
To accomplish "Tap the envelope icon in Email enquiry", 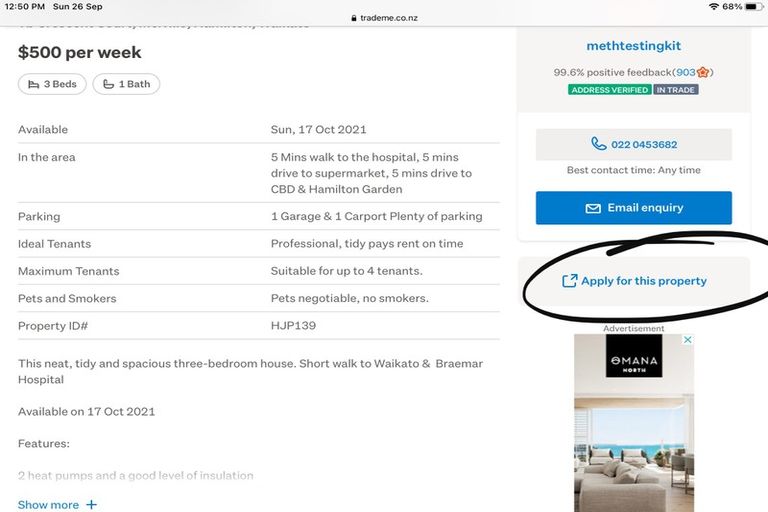I will pyautogui.click(x=593, y=208).
